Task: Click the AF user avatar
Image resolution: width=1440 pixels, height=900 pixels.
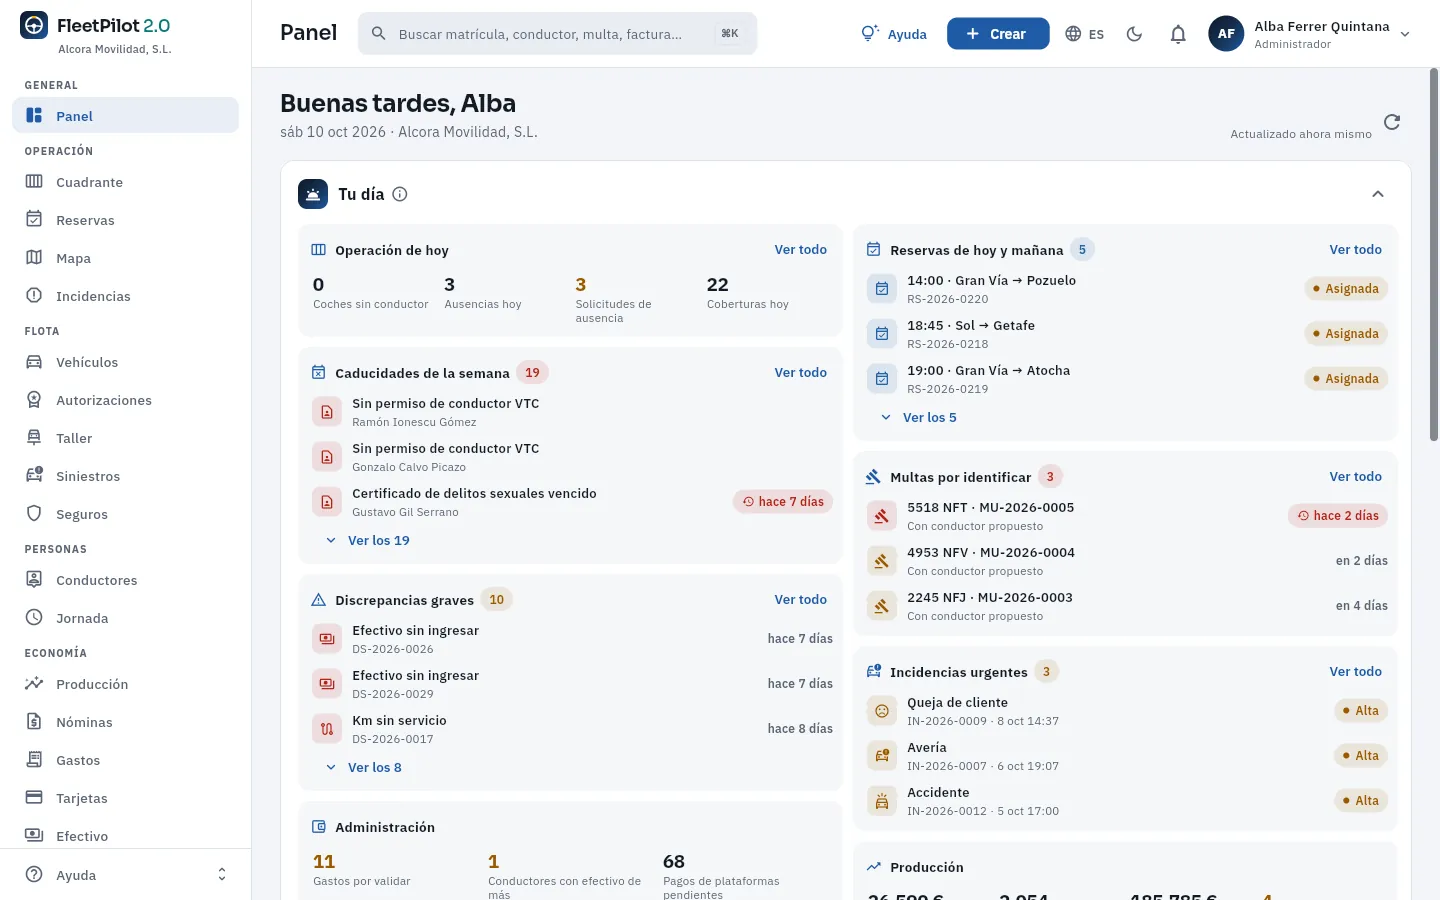Action: click(x=1226, y=34)
